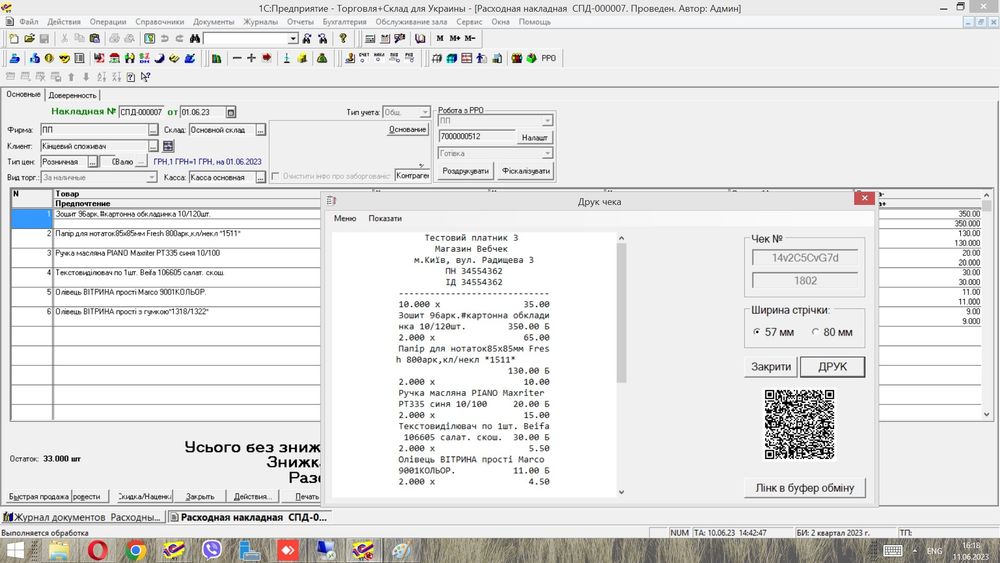Select 57 мм ribbon width
Viewport: 1000px width, 563px height.
pos(757,332)
